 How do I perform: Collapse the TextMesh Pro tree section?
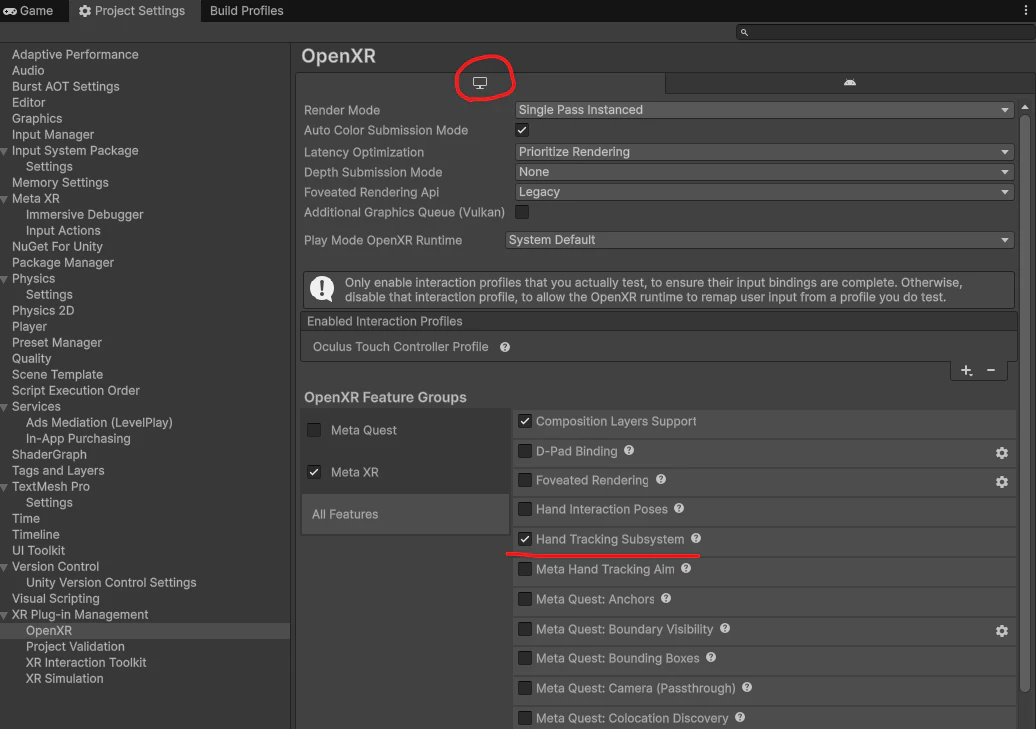click(5, 487)
